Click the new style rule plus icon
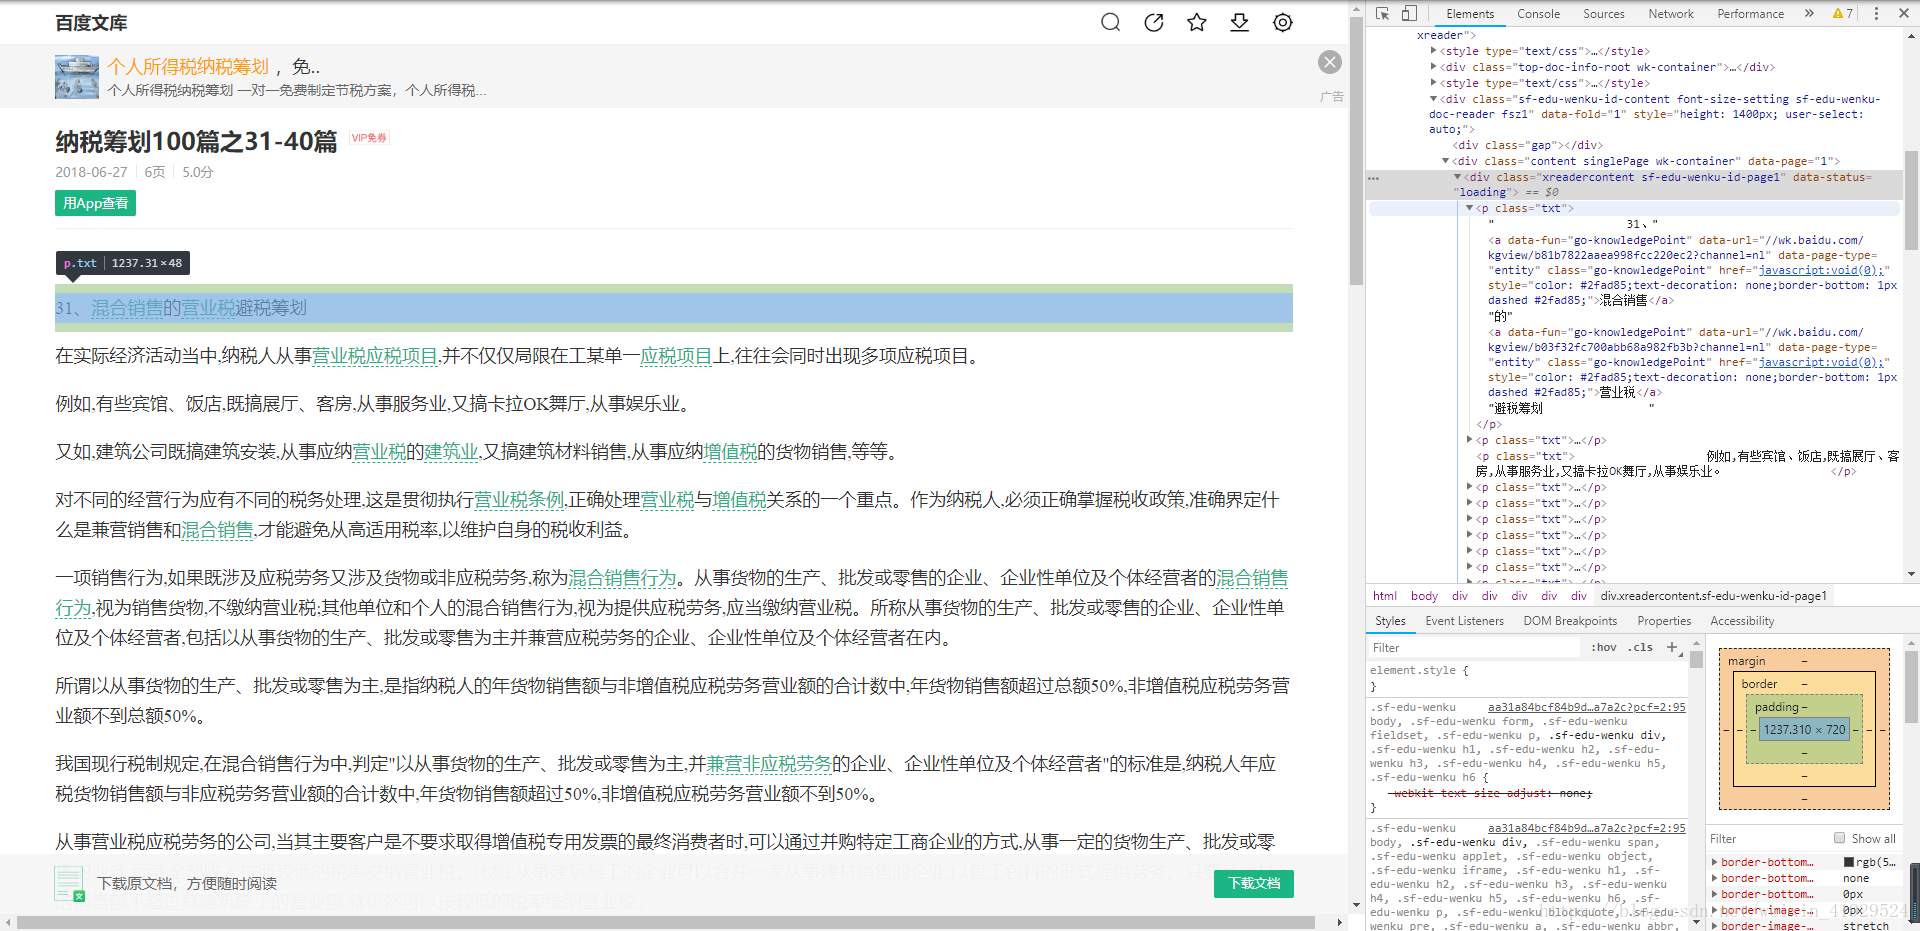The image size is (1920, 931). pyautogui.click(x=1671, y=648)
